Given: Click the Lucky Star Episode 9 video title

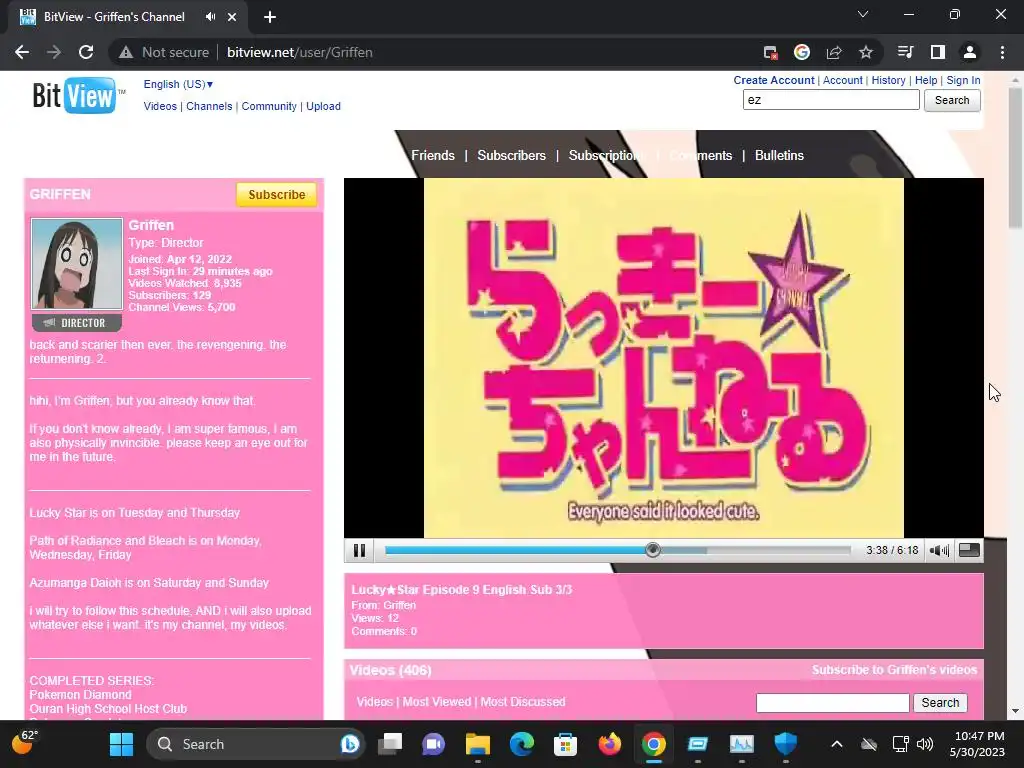Looking at the screenshot, I should [x=462, y=590].
